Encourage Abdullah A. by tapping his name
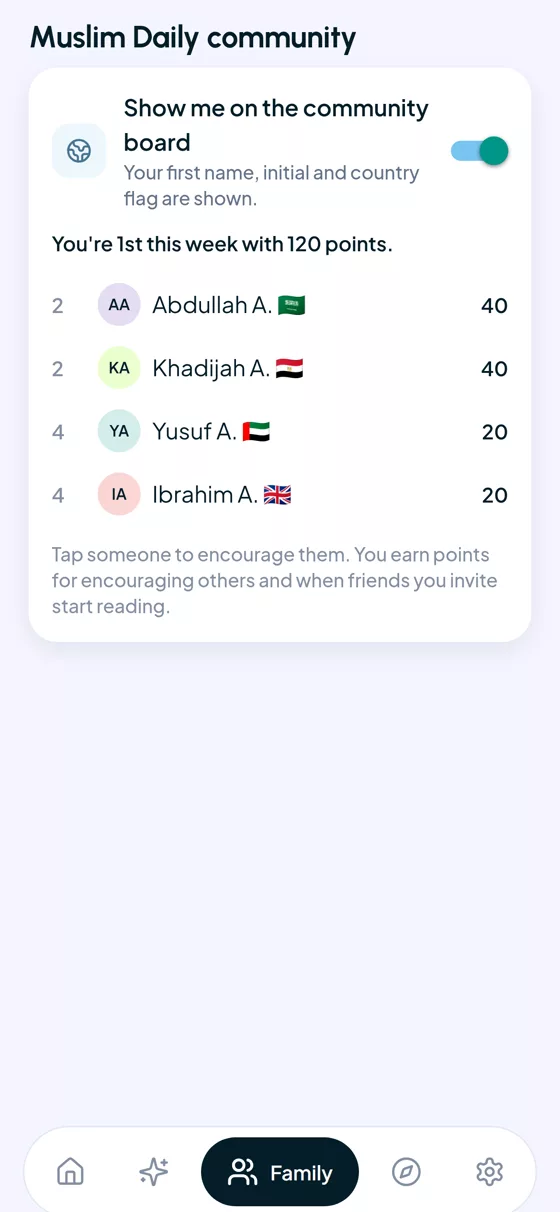This screenshot has height=1212, width=560. pos(212,305)
